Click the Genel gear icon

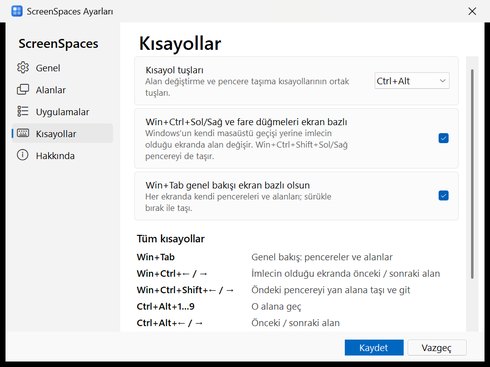point(23,68)
